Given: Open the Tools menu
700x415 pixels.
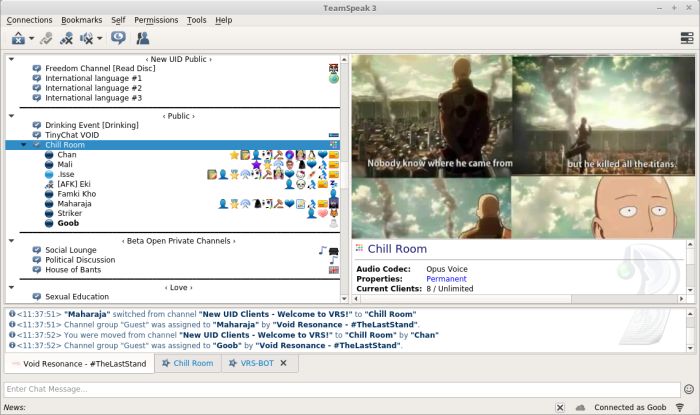Looking at the screenshot, I should click(196, 20).
